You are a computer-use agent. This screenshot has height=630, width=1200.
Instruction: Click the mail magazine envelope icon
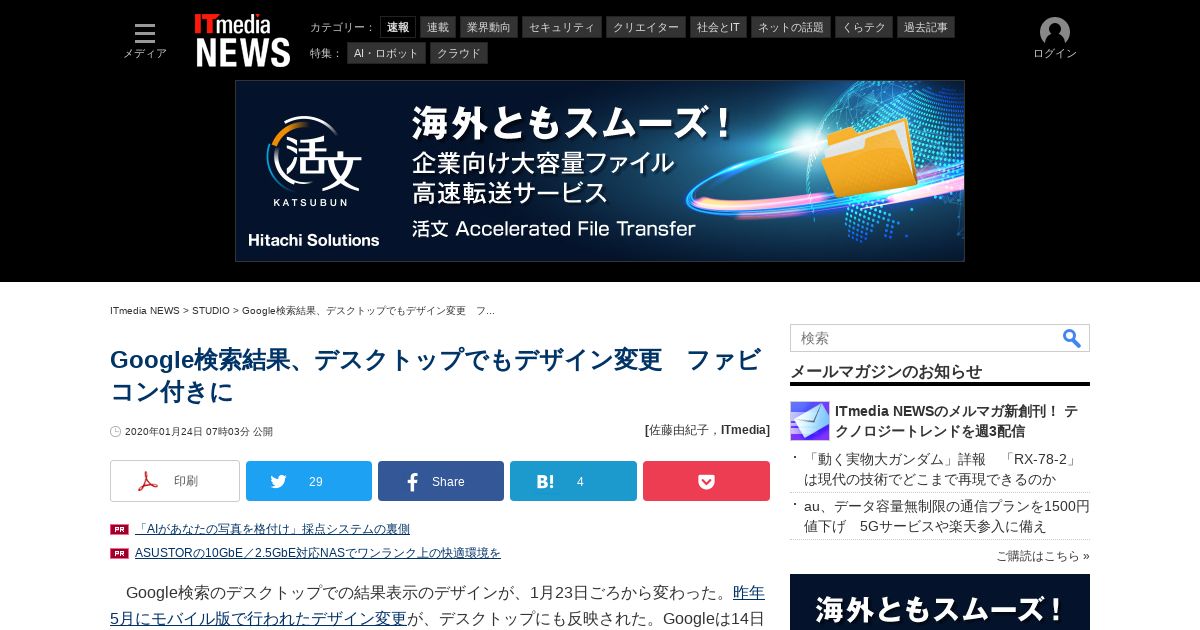point(810,421)
